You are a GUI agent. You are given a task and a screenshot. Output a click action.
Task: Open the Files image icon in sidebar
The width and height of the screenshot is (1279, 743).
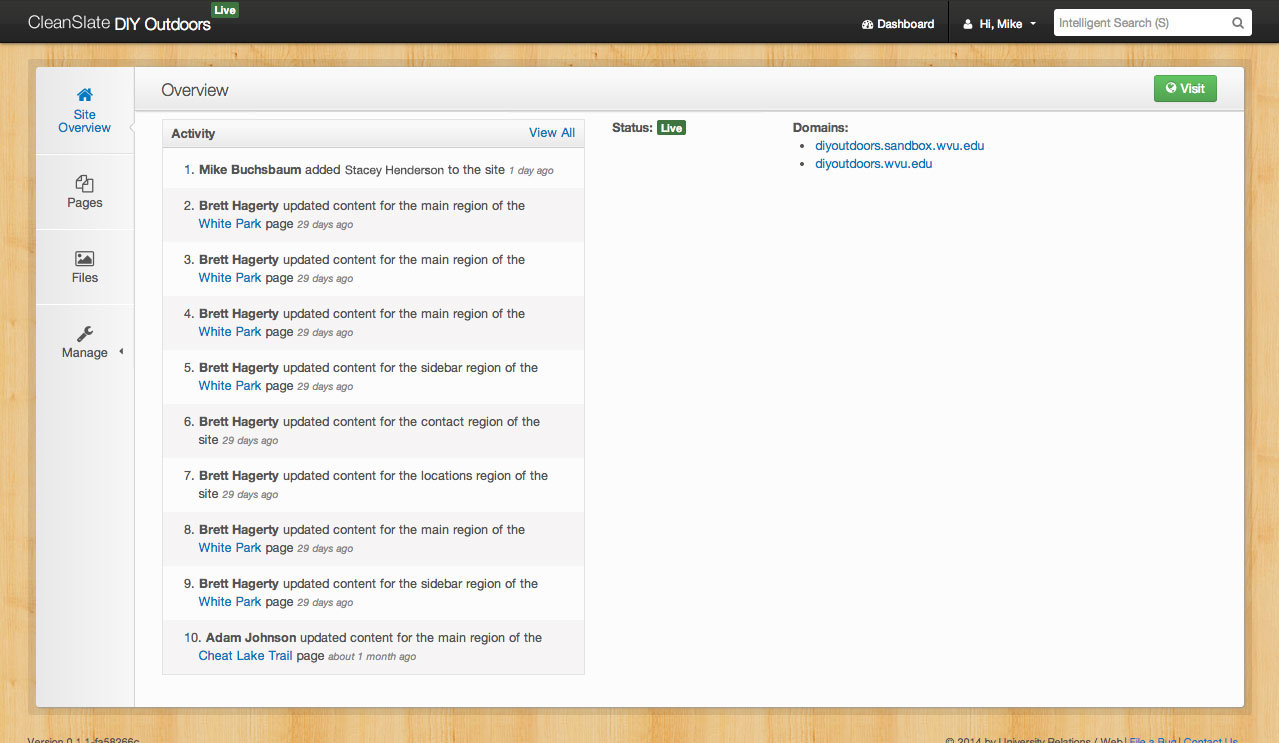[x=85, y=258]
